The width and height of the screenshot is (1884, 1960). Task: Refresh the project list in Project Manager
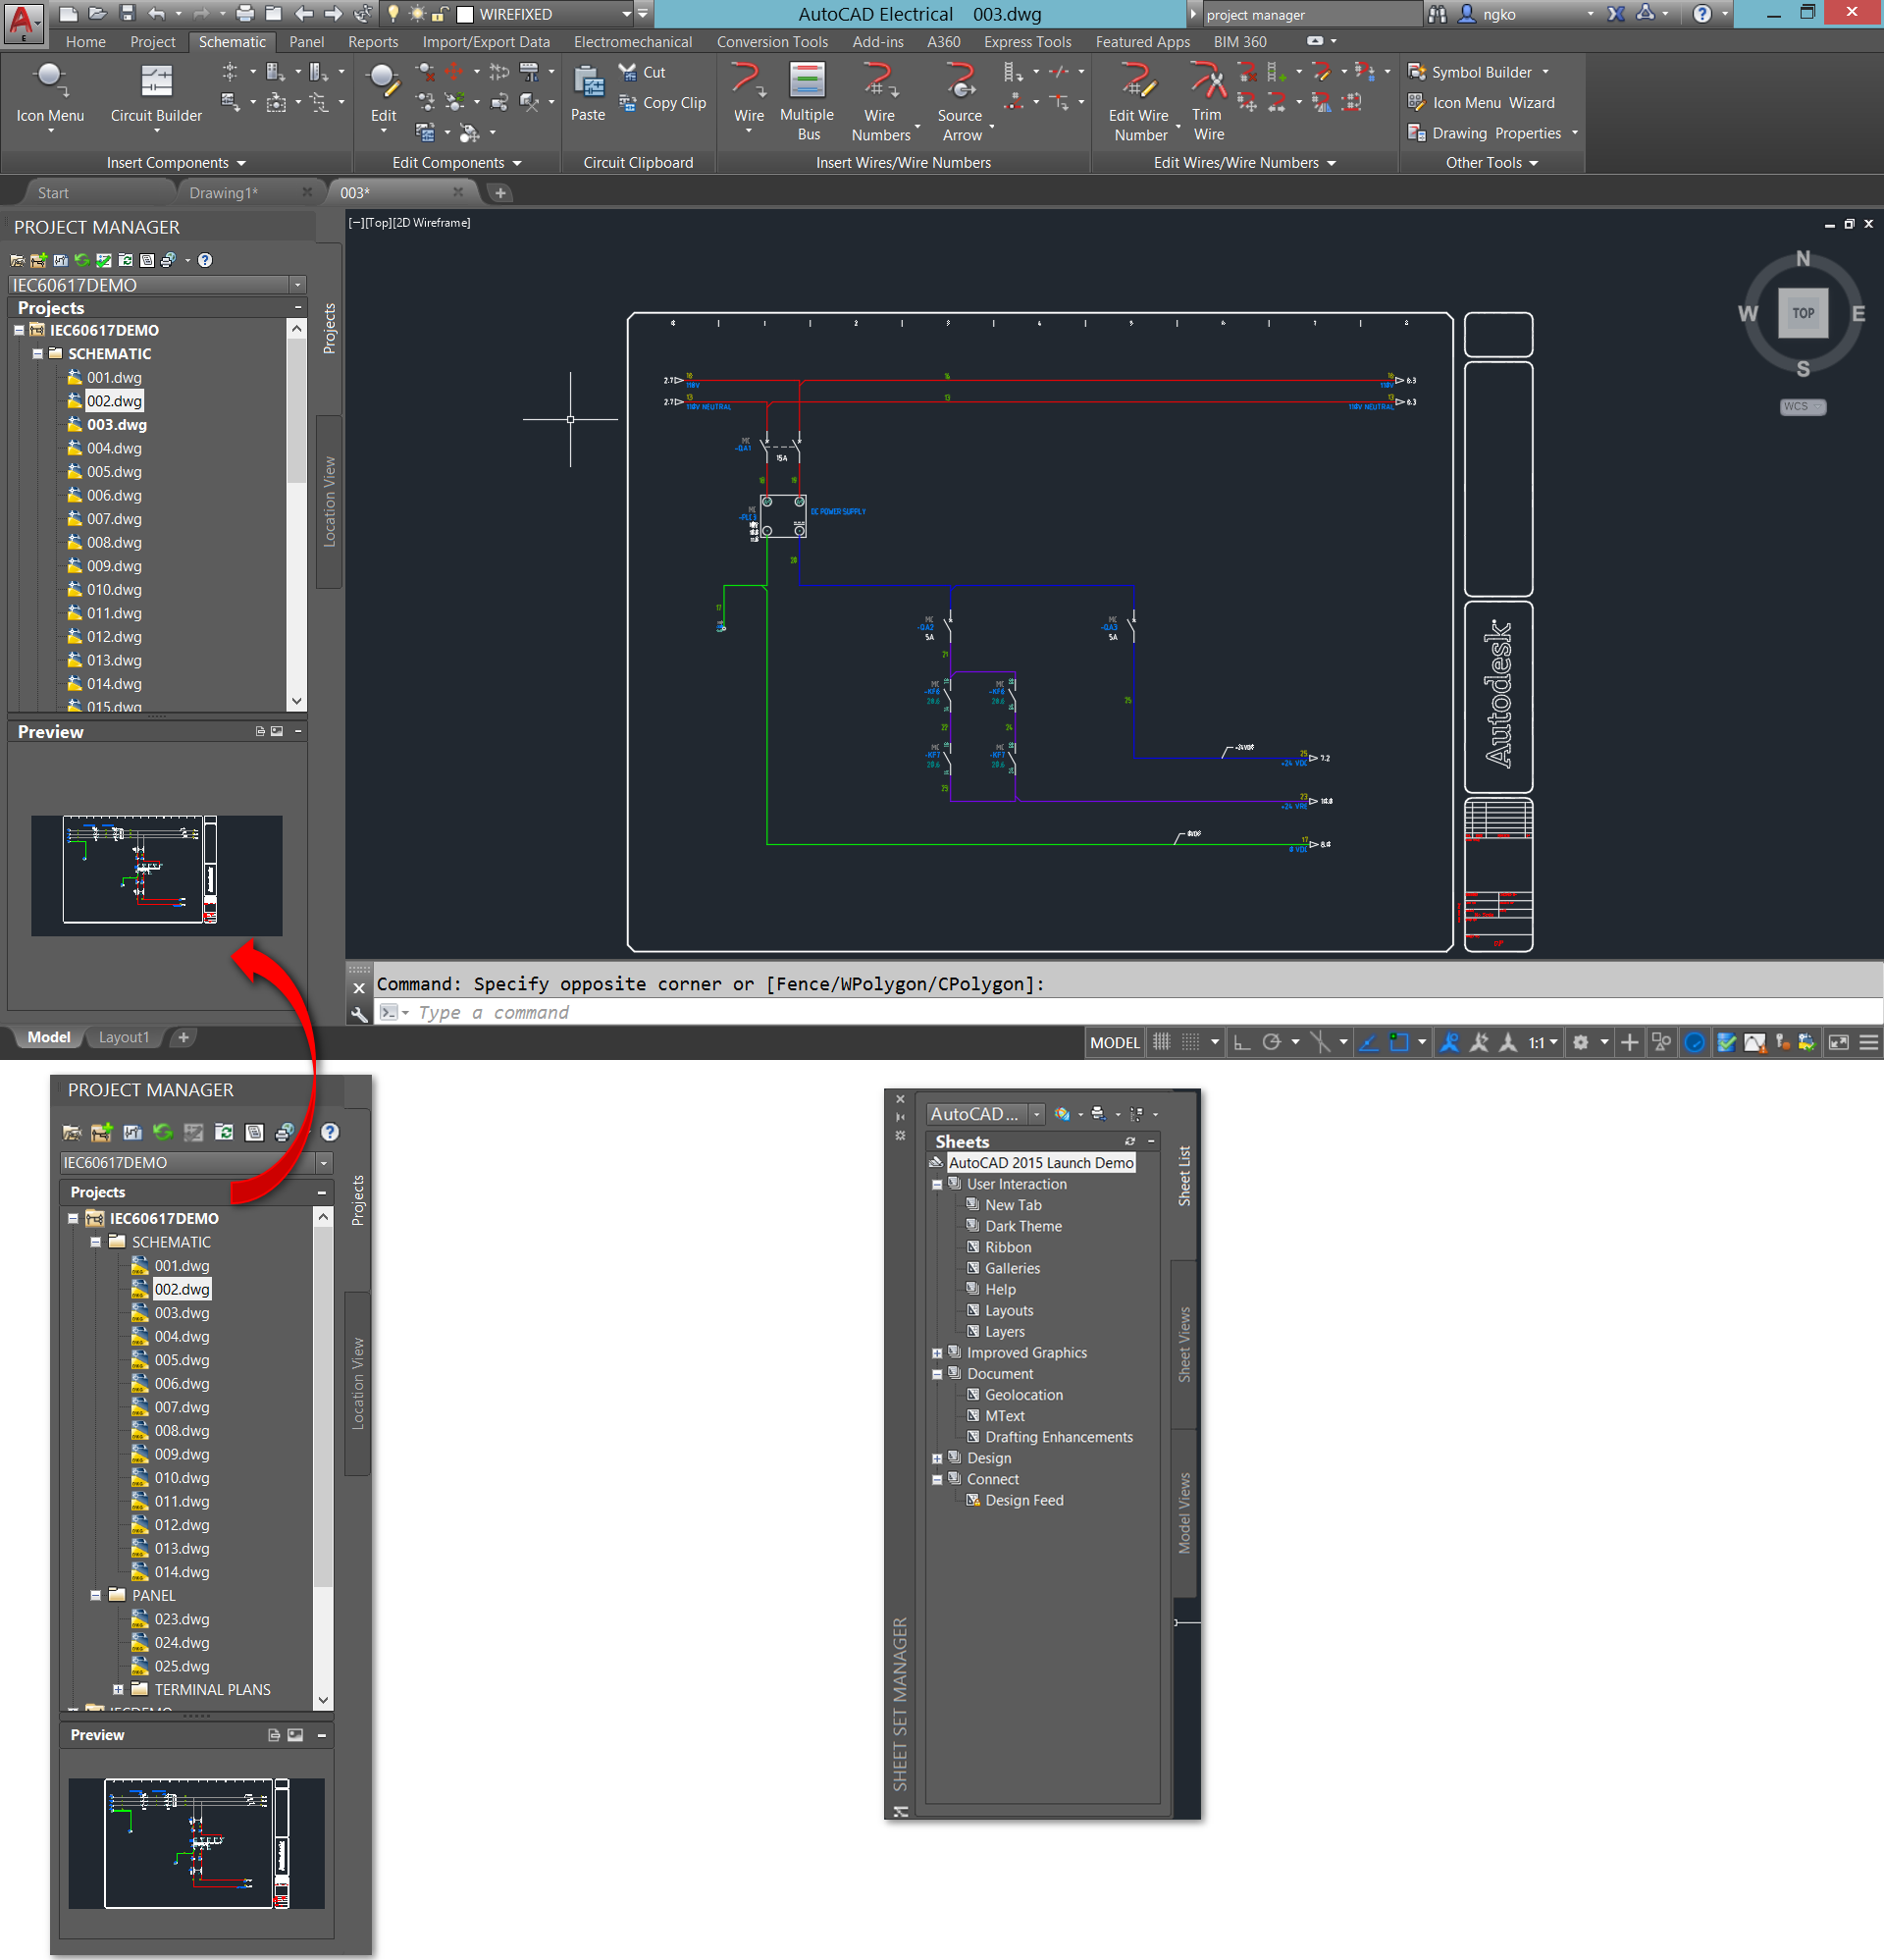tap(81, 260)
